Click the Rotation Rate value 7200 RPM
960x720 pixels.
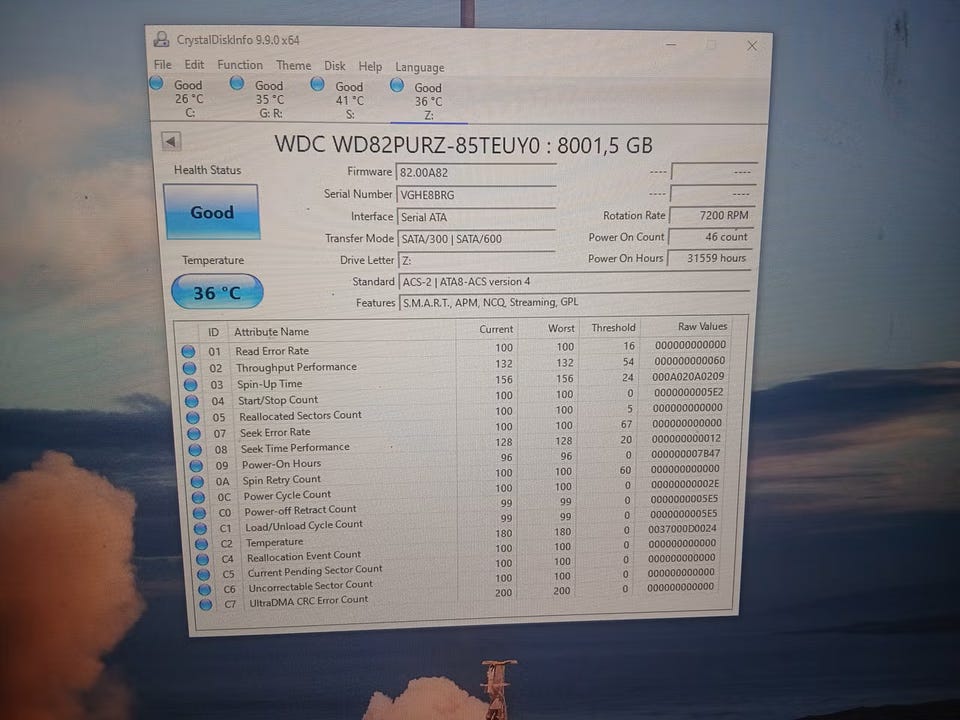(x=711, y=216)
